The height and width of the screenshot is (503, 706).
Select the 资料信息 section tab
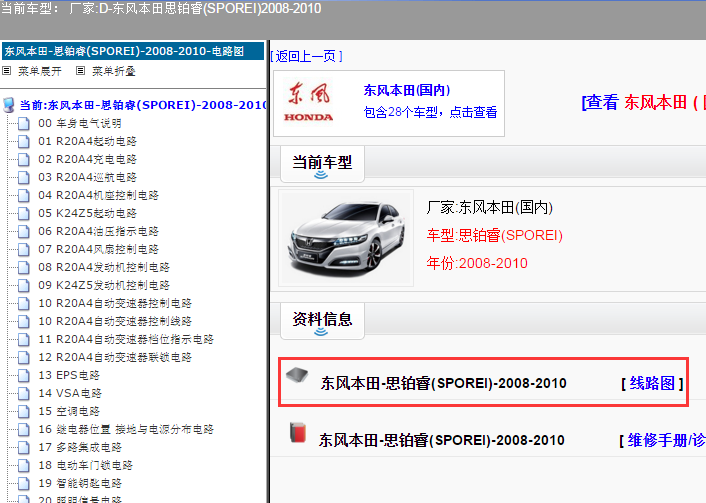click(x=322, y=321)
